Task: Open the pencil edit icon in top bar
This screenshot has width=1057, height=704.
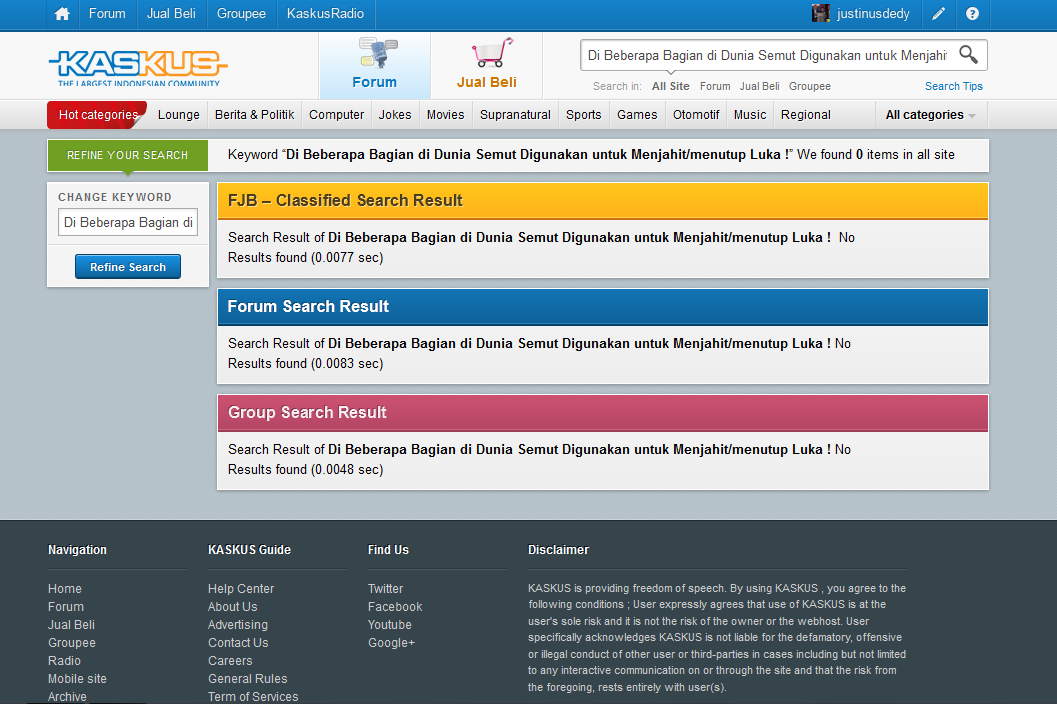Action: (938, 13)
